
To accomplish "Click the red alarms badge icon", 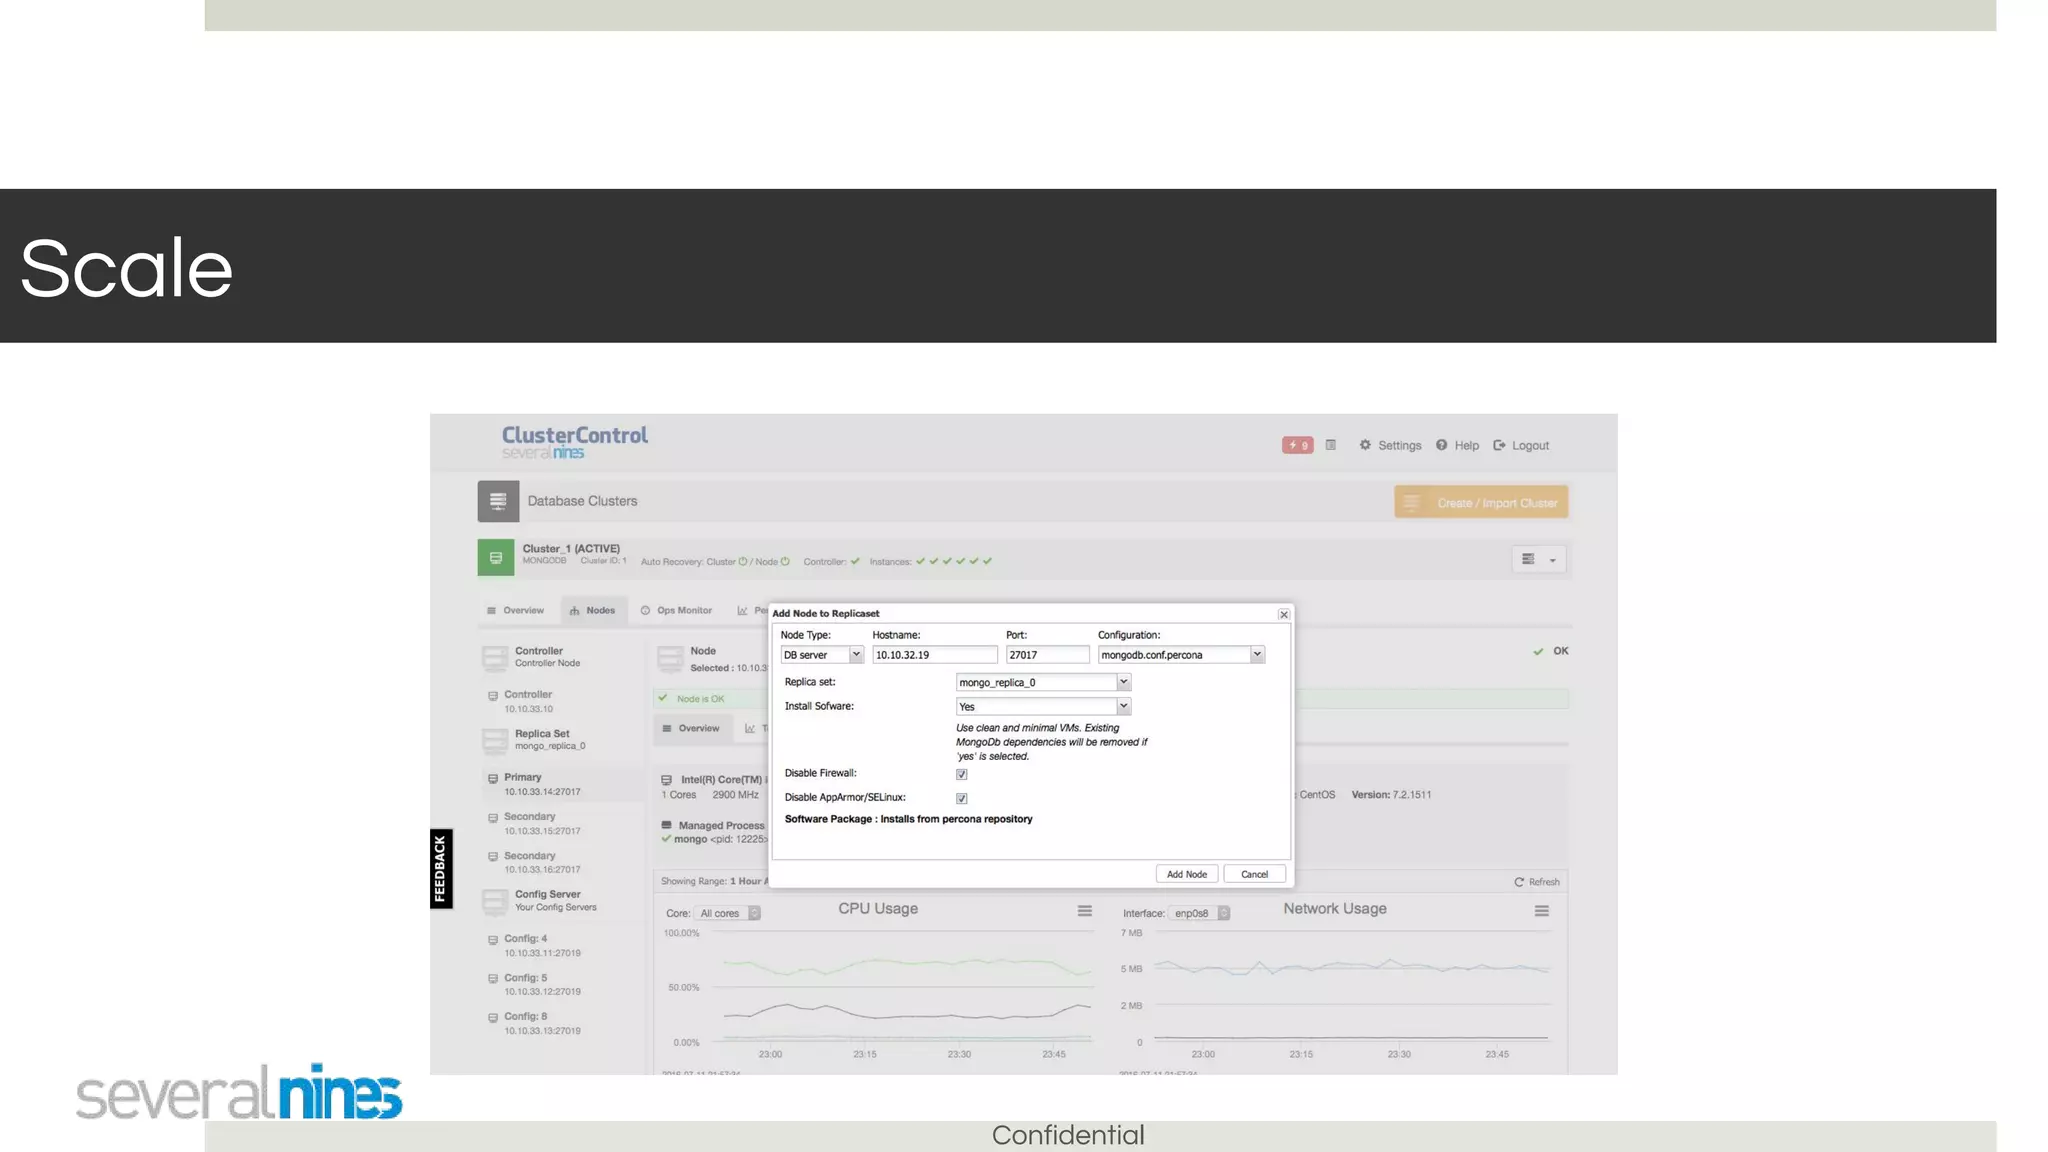I will pos(1297,445).
